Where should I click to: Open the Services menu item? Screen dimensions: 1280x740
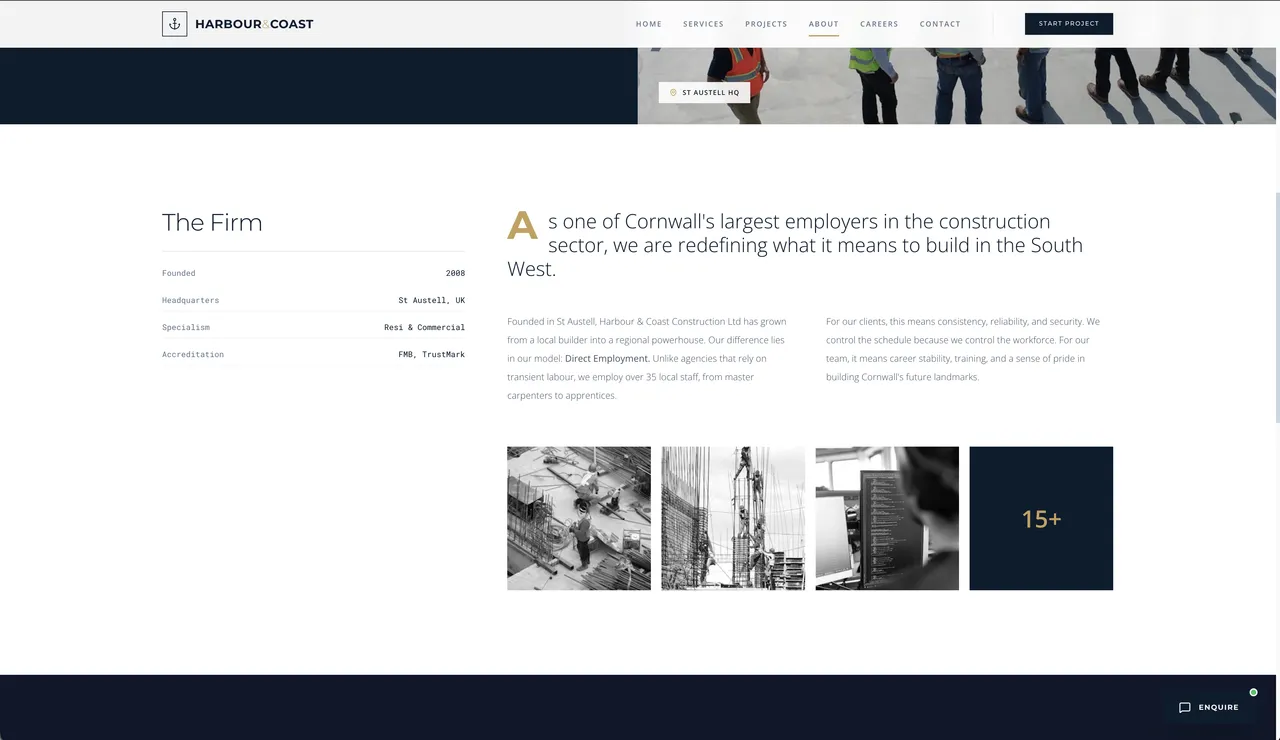point(703,24)
